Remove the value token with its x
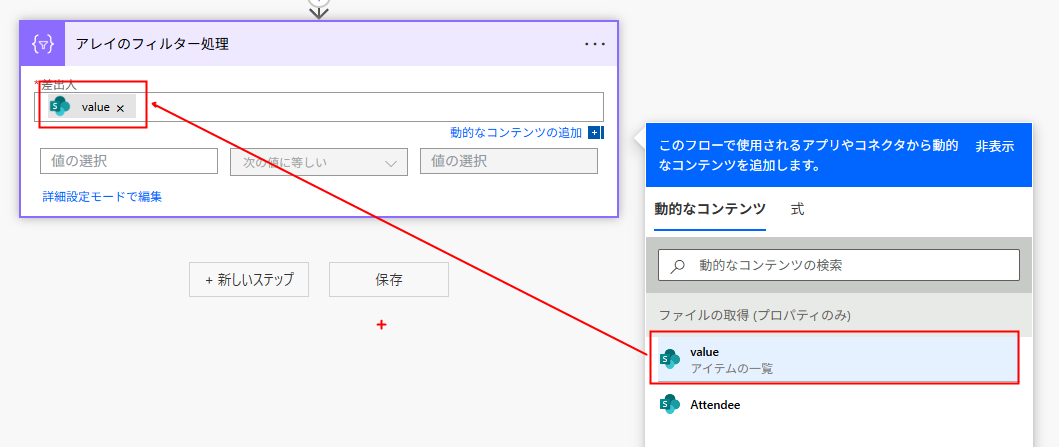 pyautogui.click(x=120, y=108)
